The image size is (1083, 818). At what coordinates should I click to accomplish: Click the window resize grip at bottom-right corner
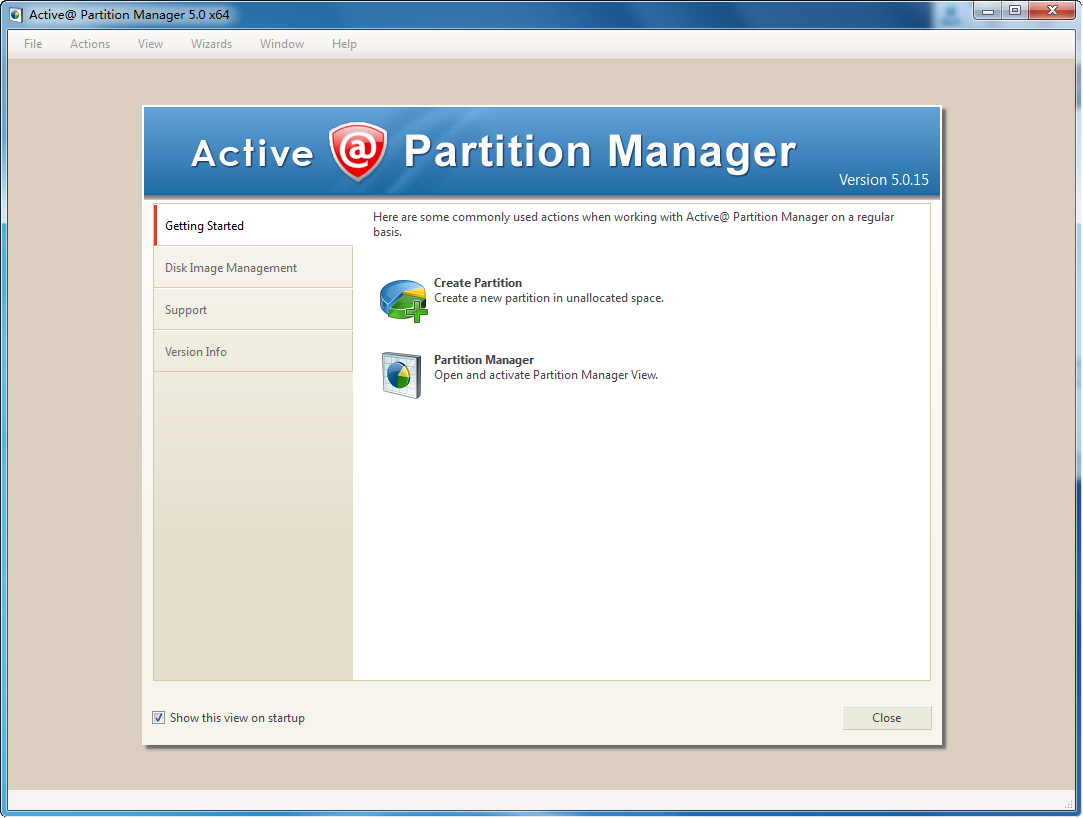[1069, 804]
